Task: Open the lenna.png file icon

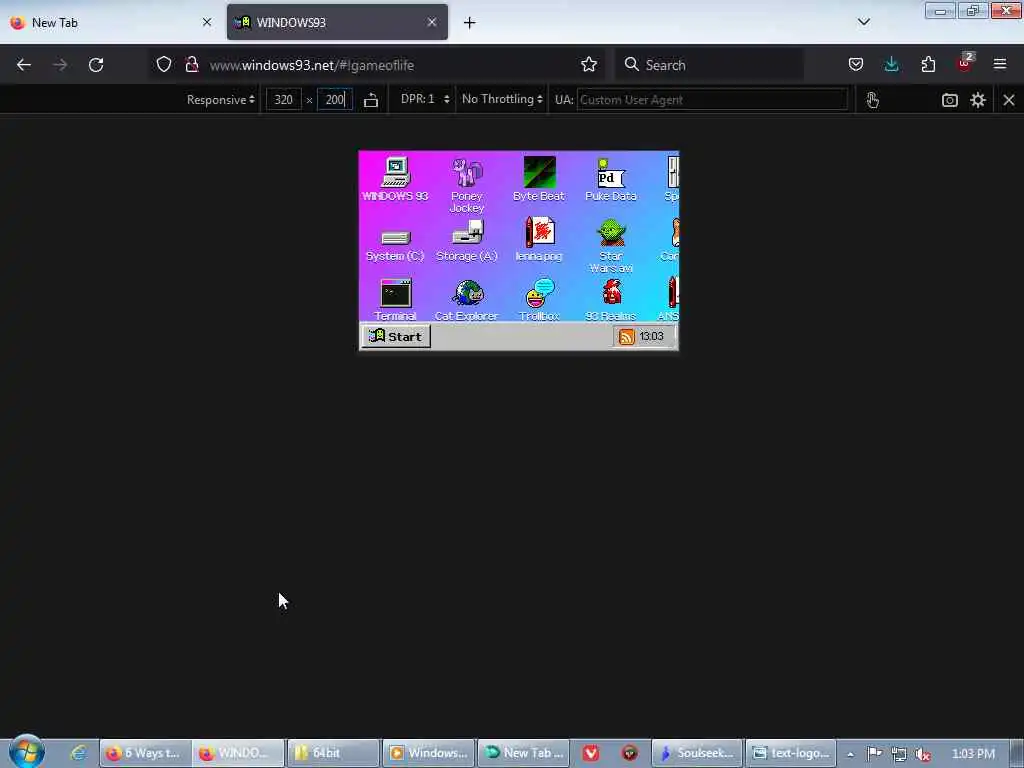Action: pyautogui.click(x=539, y=239)
